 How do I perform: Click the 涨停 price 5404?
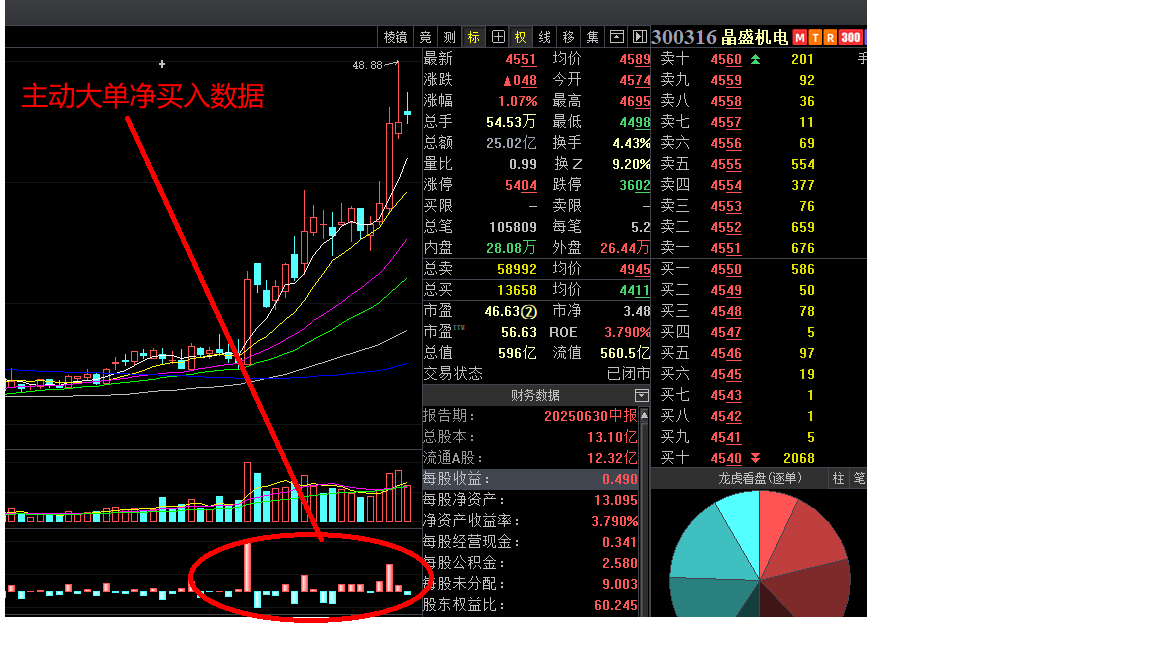pyautogui.click(x=521, y=186)
